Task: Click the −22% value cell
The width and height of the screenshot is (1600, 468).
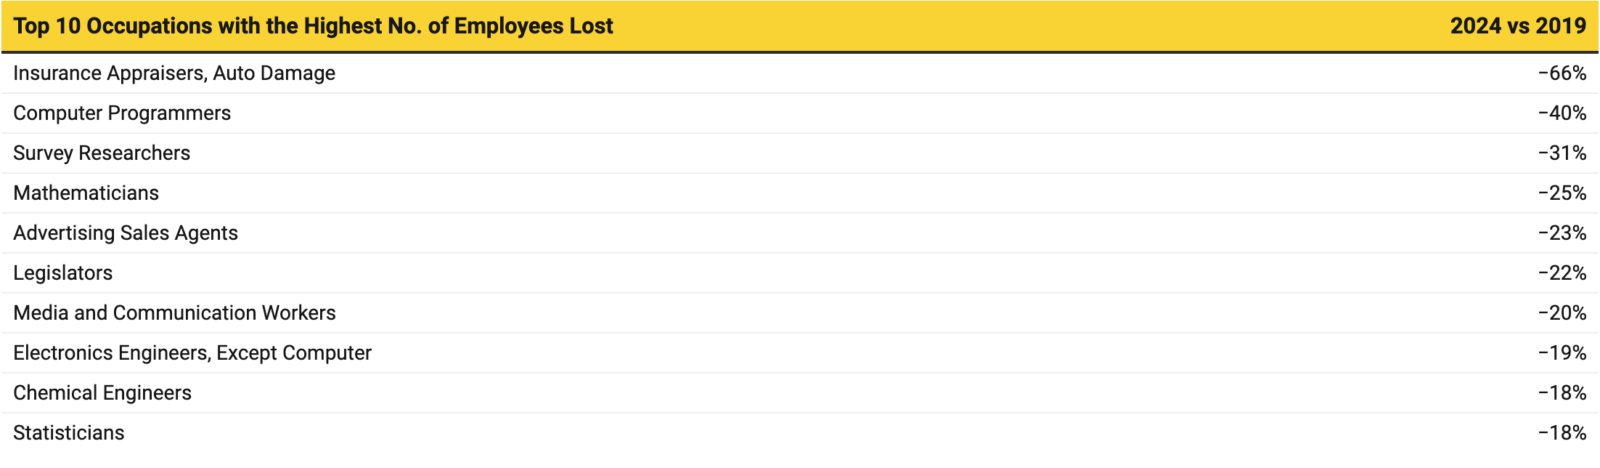Action: point(1562,273)
